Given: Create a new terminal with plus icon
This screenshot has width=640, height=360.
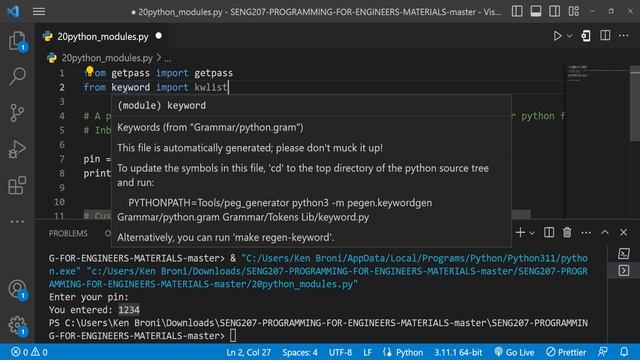Looking at the screenshot, I should point(520,233).
